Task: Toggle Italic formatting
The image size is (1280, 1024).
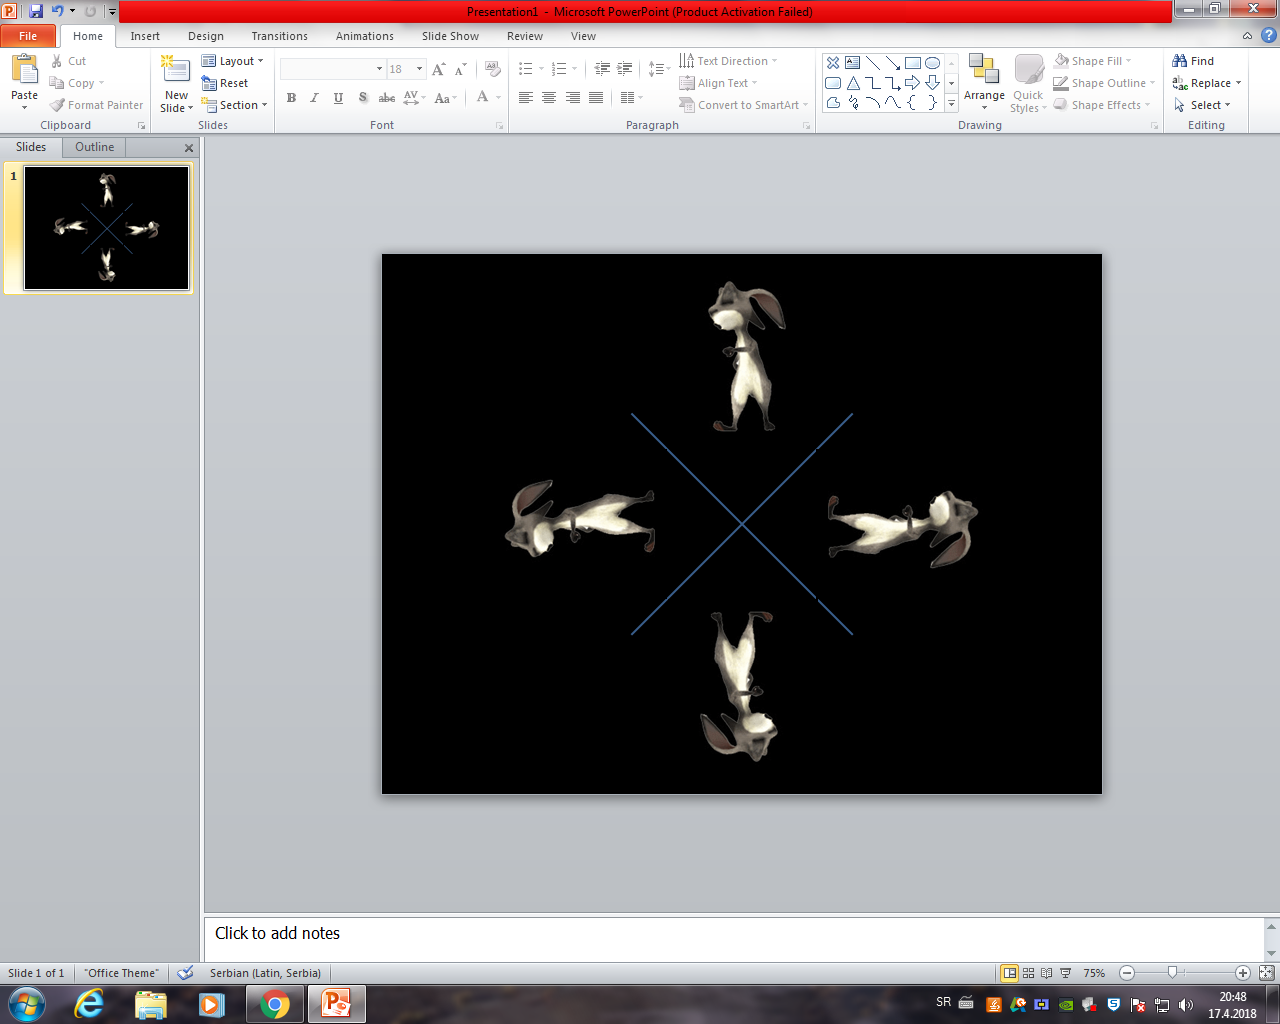Action: tap(314, 97)
